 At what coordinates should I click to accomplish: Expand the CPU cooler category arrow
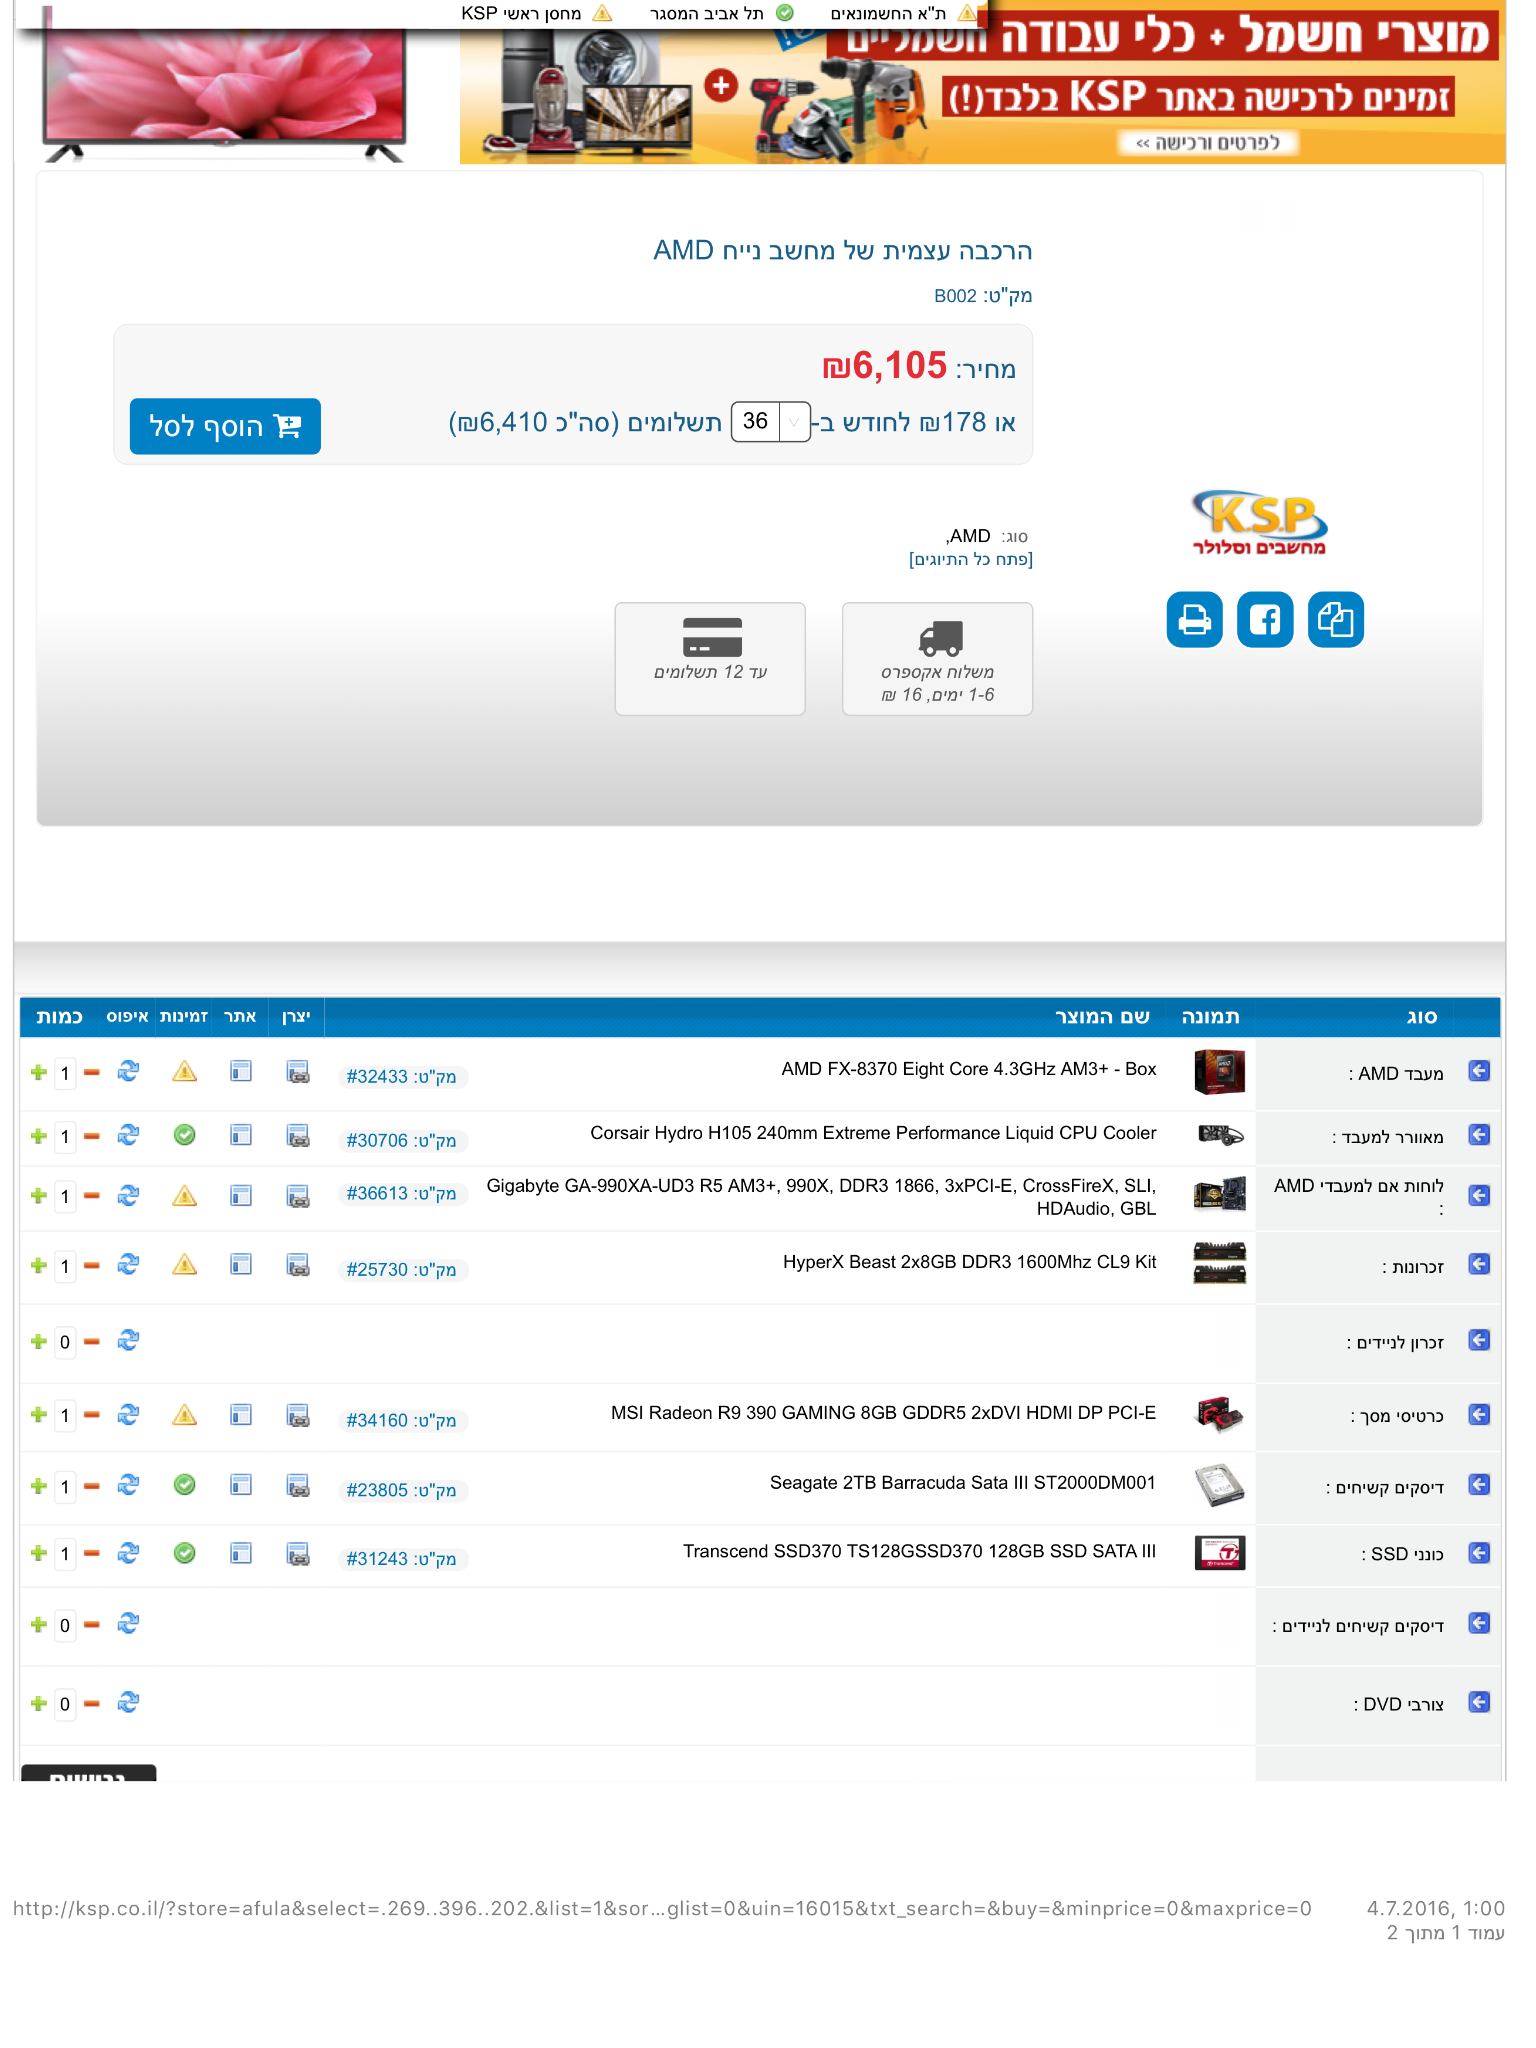point(1479,1135)
